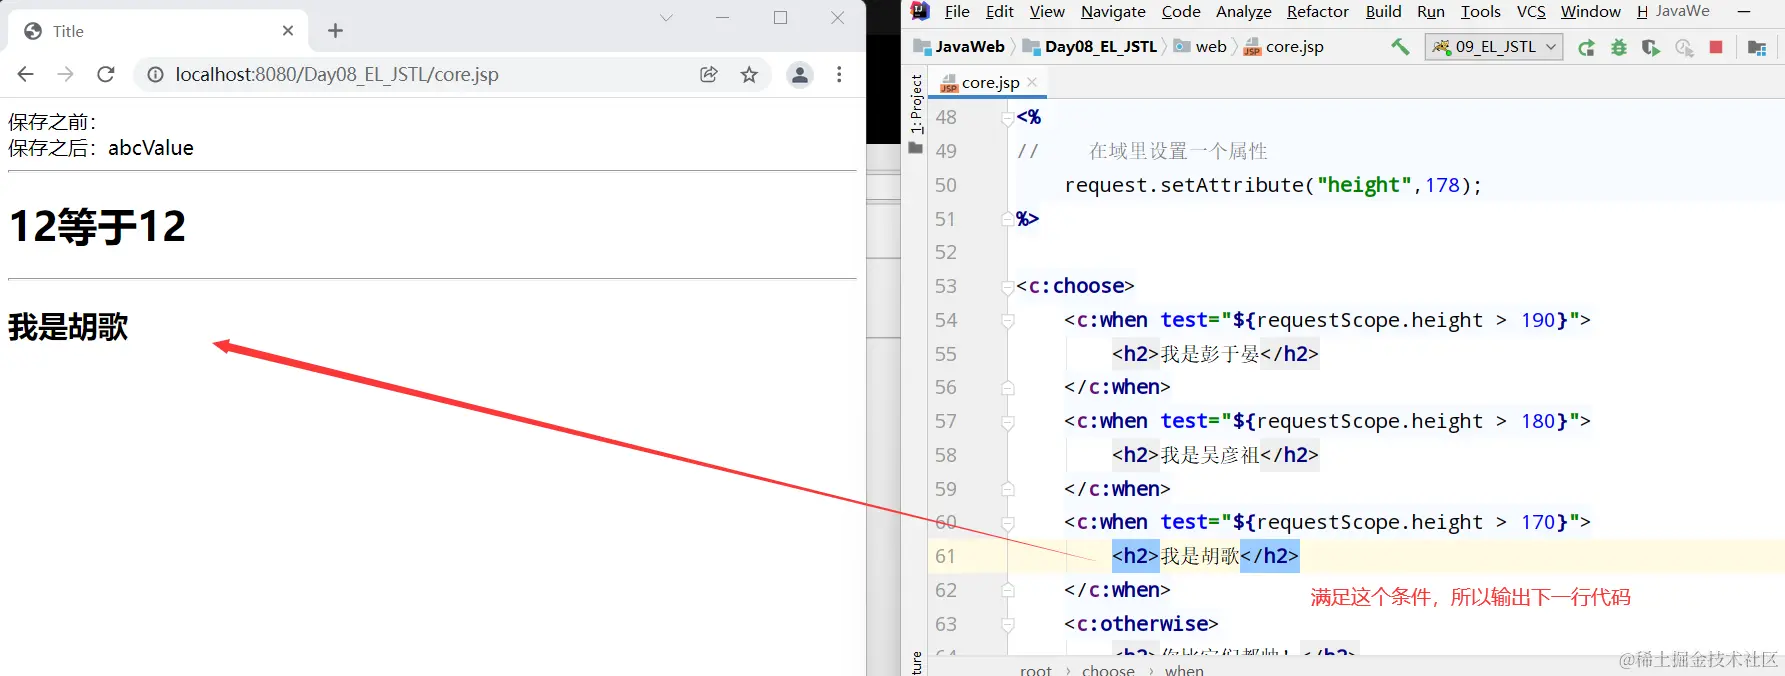Click Day08_EL_JSTL in navigation breadcrumb
The image size is (1785, 676).
(1090, 47)
